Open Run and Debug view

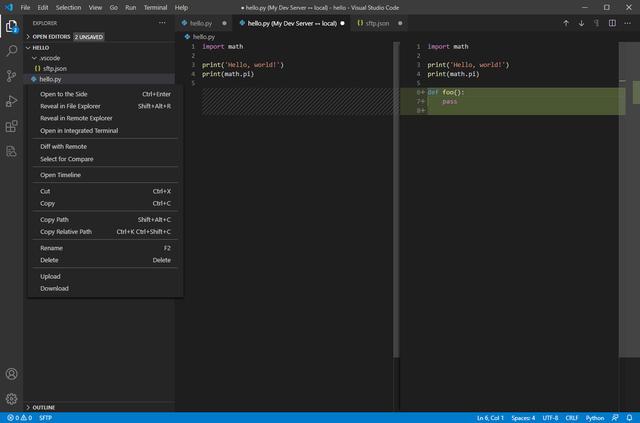(11, 101)
